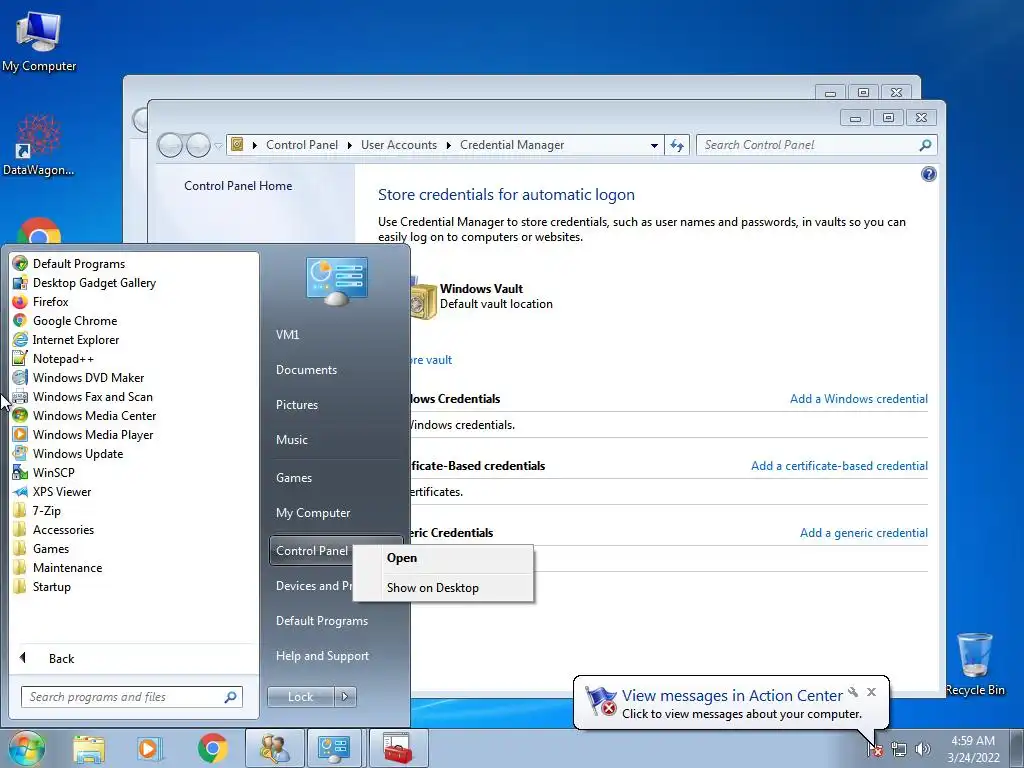The width and height of the screenshot is (1024, 768).
Task: Open Documents from the Start menu
Action: [x=306, y=370]
